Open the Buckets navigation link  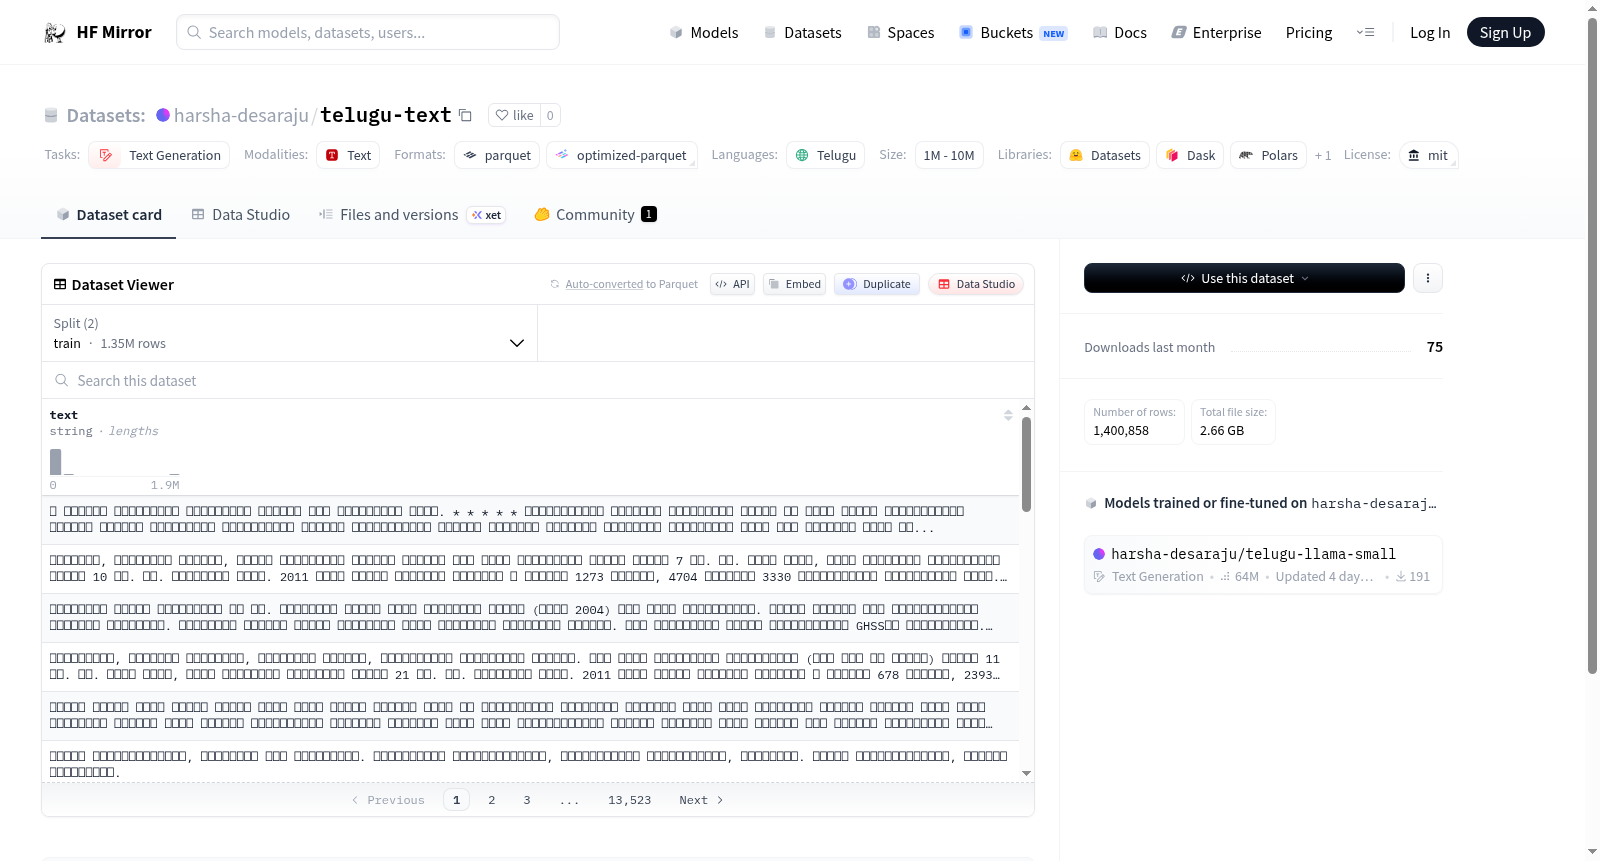[x=1013, y=32]
